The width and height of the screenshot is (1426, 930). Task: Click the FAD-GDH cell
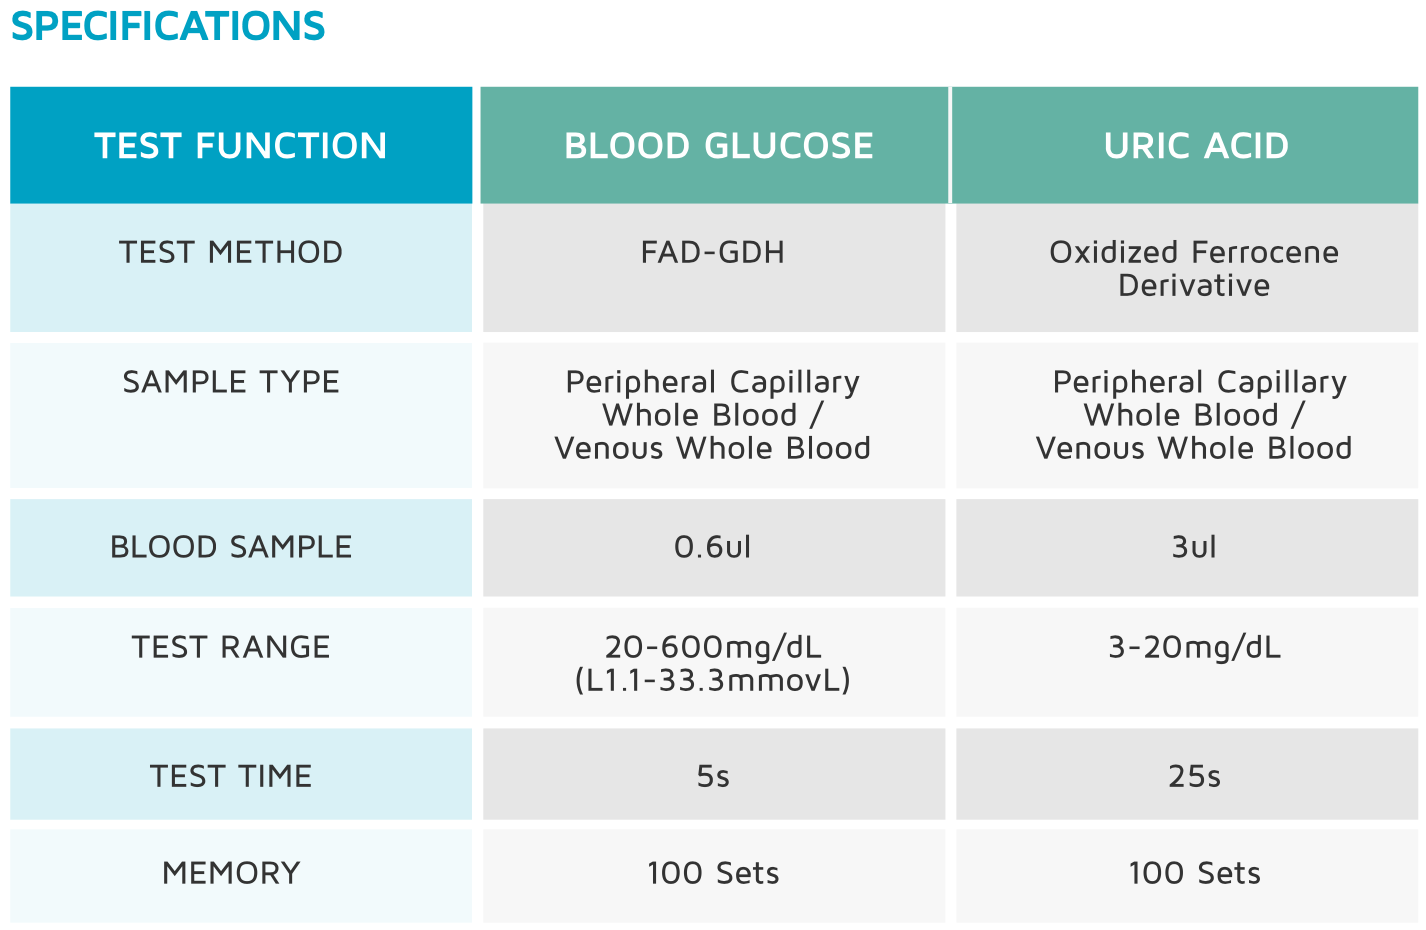point(714,268)
